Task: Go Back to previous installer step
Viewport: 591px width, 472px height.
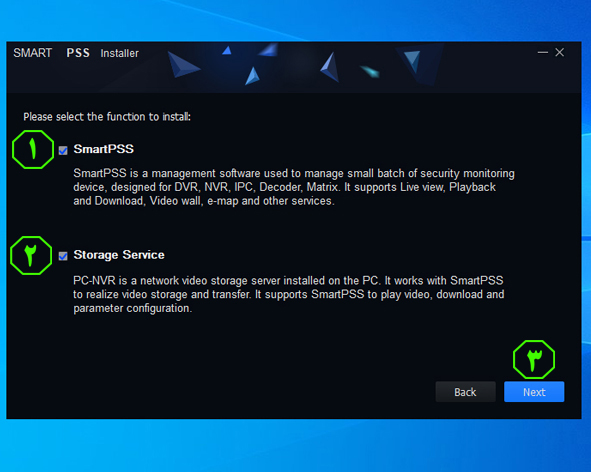Action: (465, 392)
